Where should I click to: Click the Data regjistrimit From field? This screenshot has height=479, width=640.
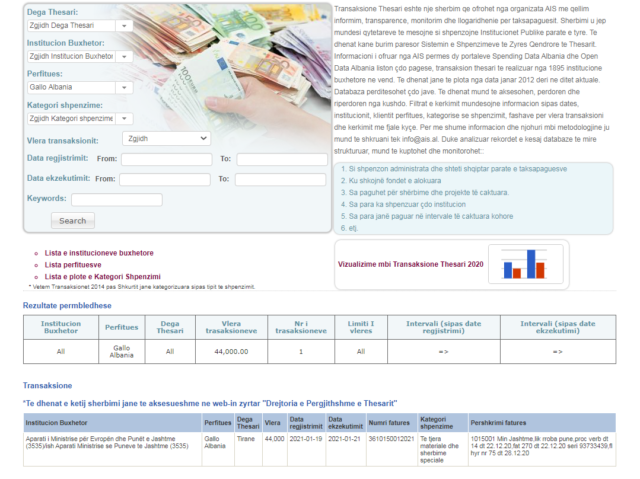(x=166, y=159)
